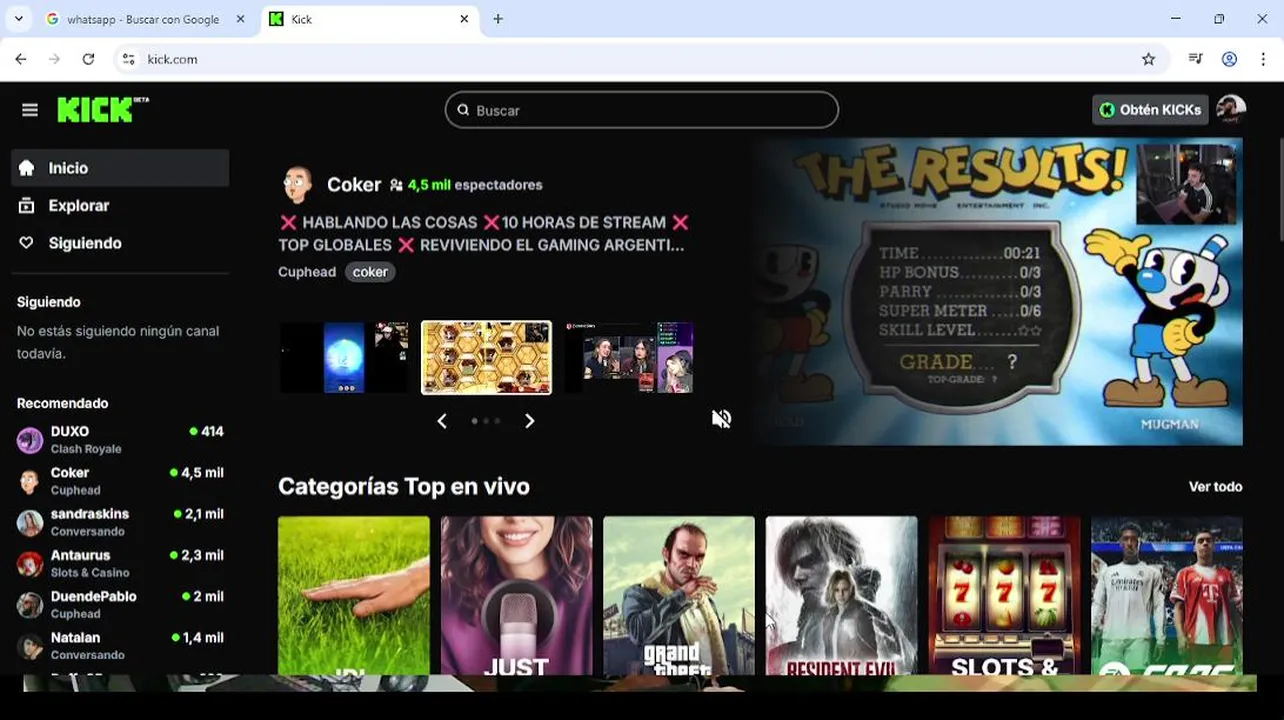
Task: Open Chrome profile icon in toolbar
Action: coord(1229,59)
